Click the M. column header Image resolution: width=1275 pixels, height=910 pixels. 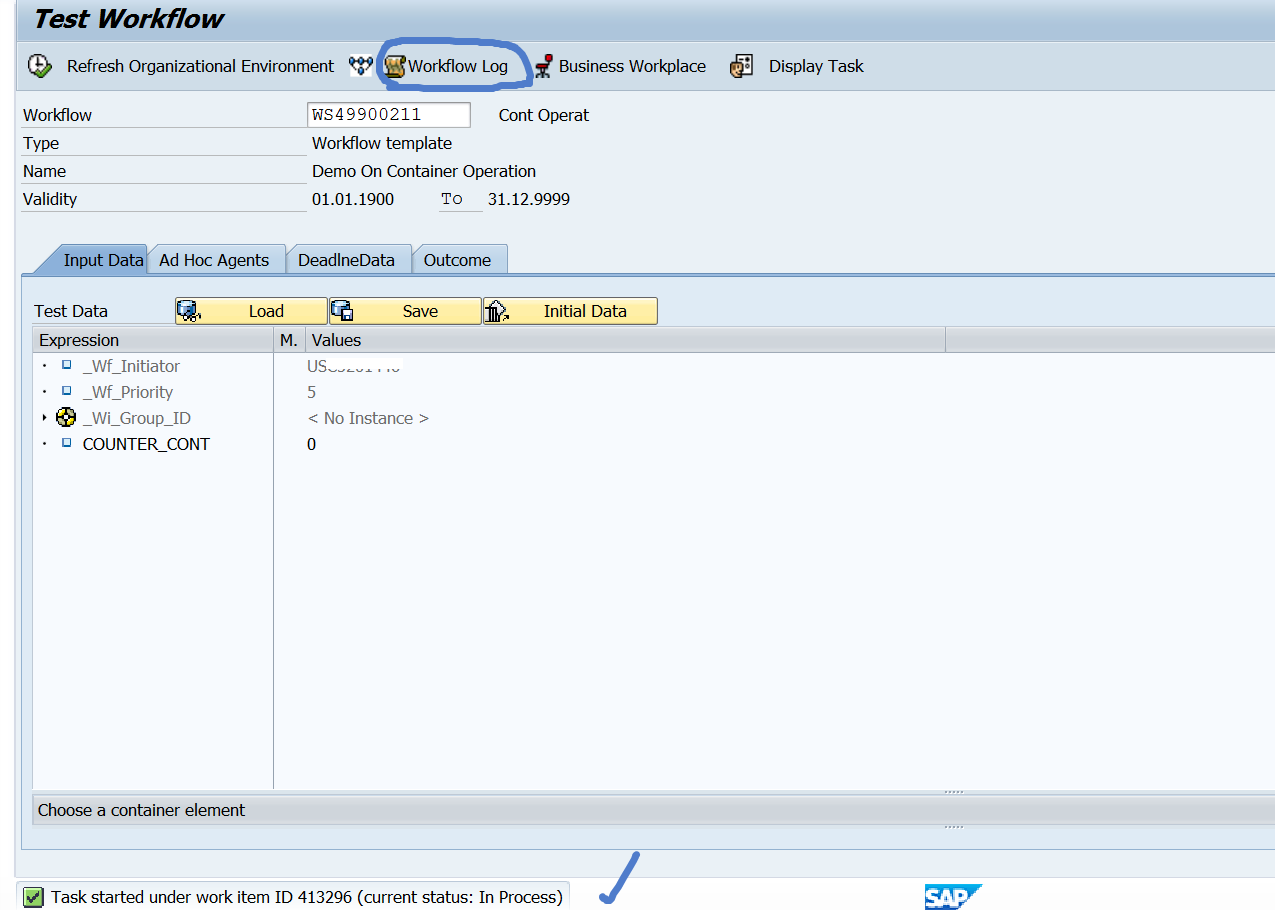coord(289,340)
